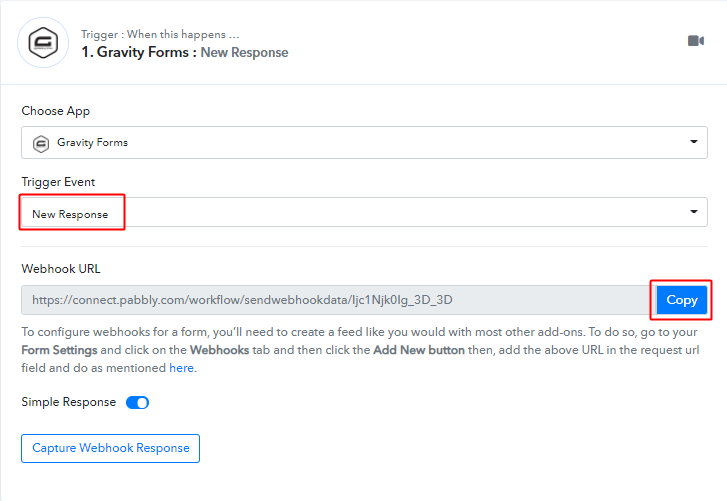
Task: Click the Choose App label
Action: (56, 111)
